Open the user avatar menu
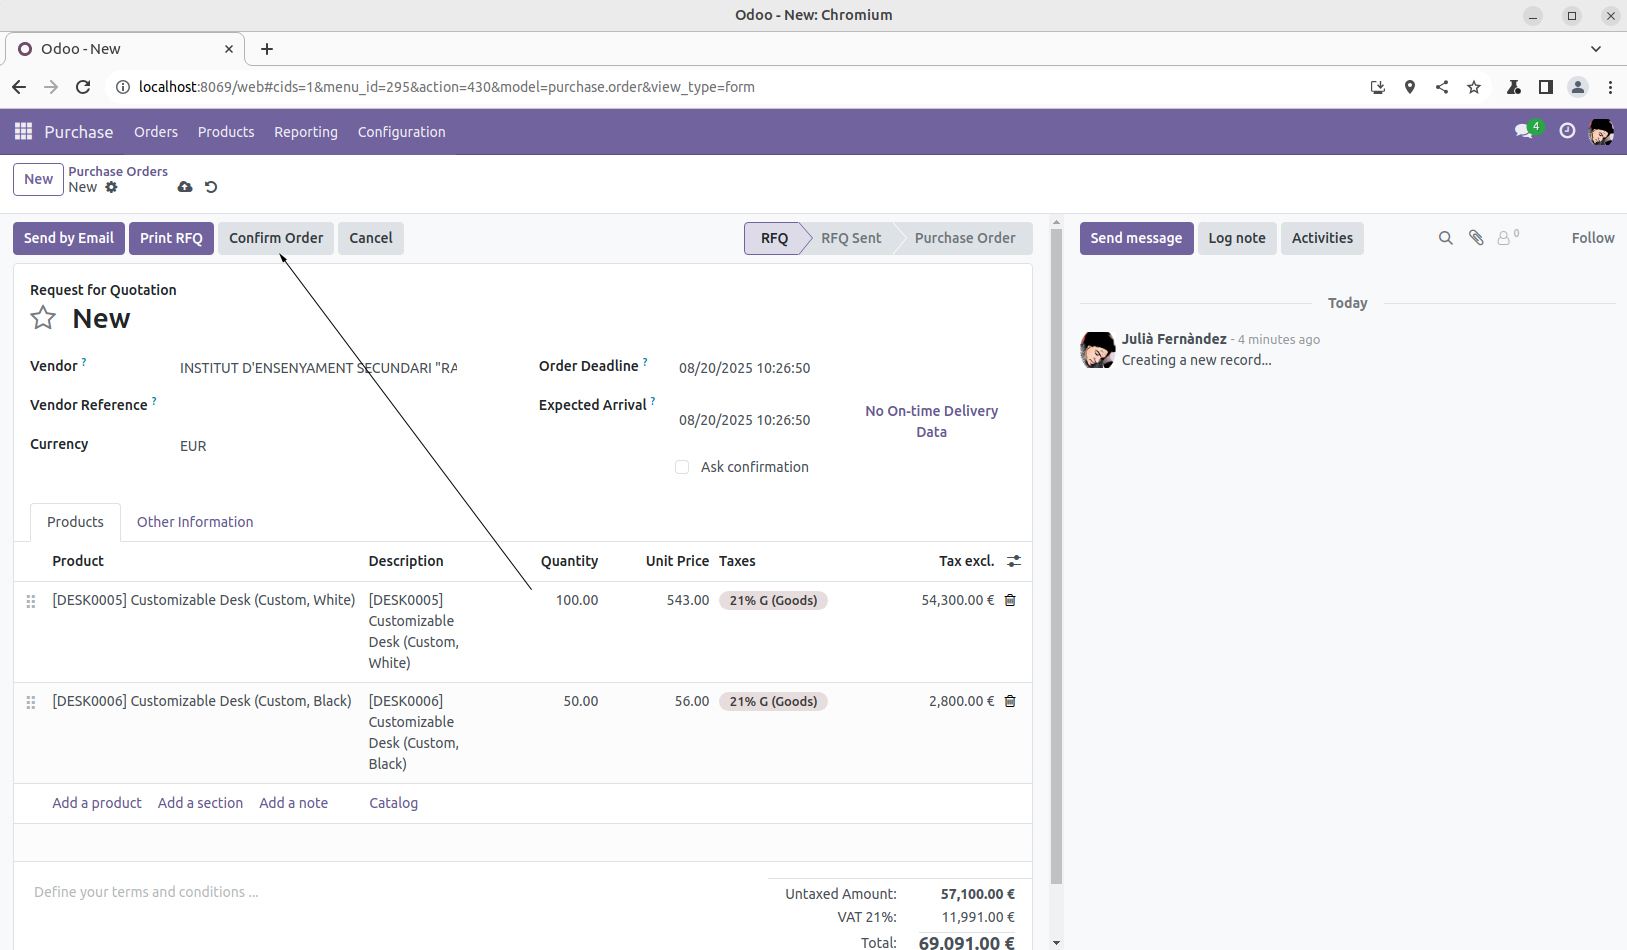This screenshot has width=1627, height=950. [1601, 131]
